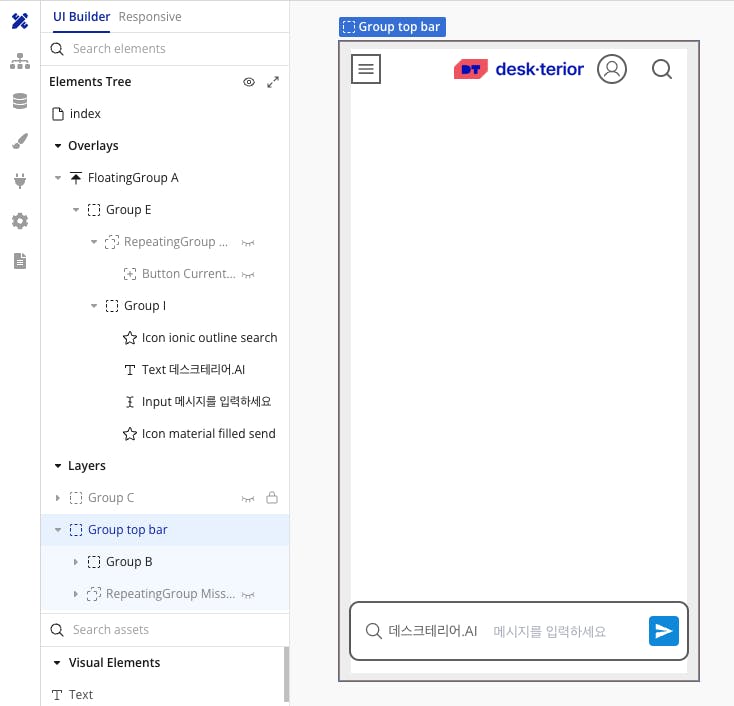Collapse FloatingGroup A in tree
The height and width of the screenshot is (706, 734).
coord(58,178)
